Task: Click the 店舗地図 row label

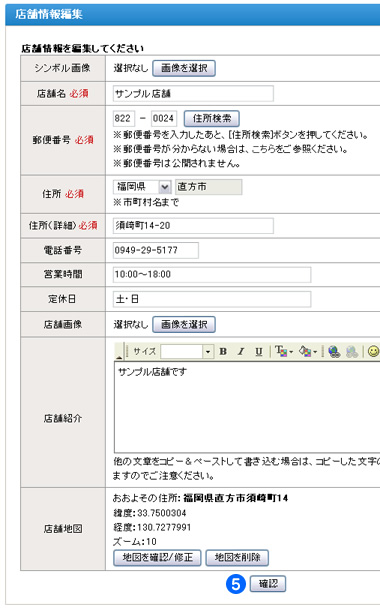Action: [63, 529]
